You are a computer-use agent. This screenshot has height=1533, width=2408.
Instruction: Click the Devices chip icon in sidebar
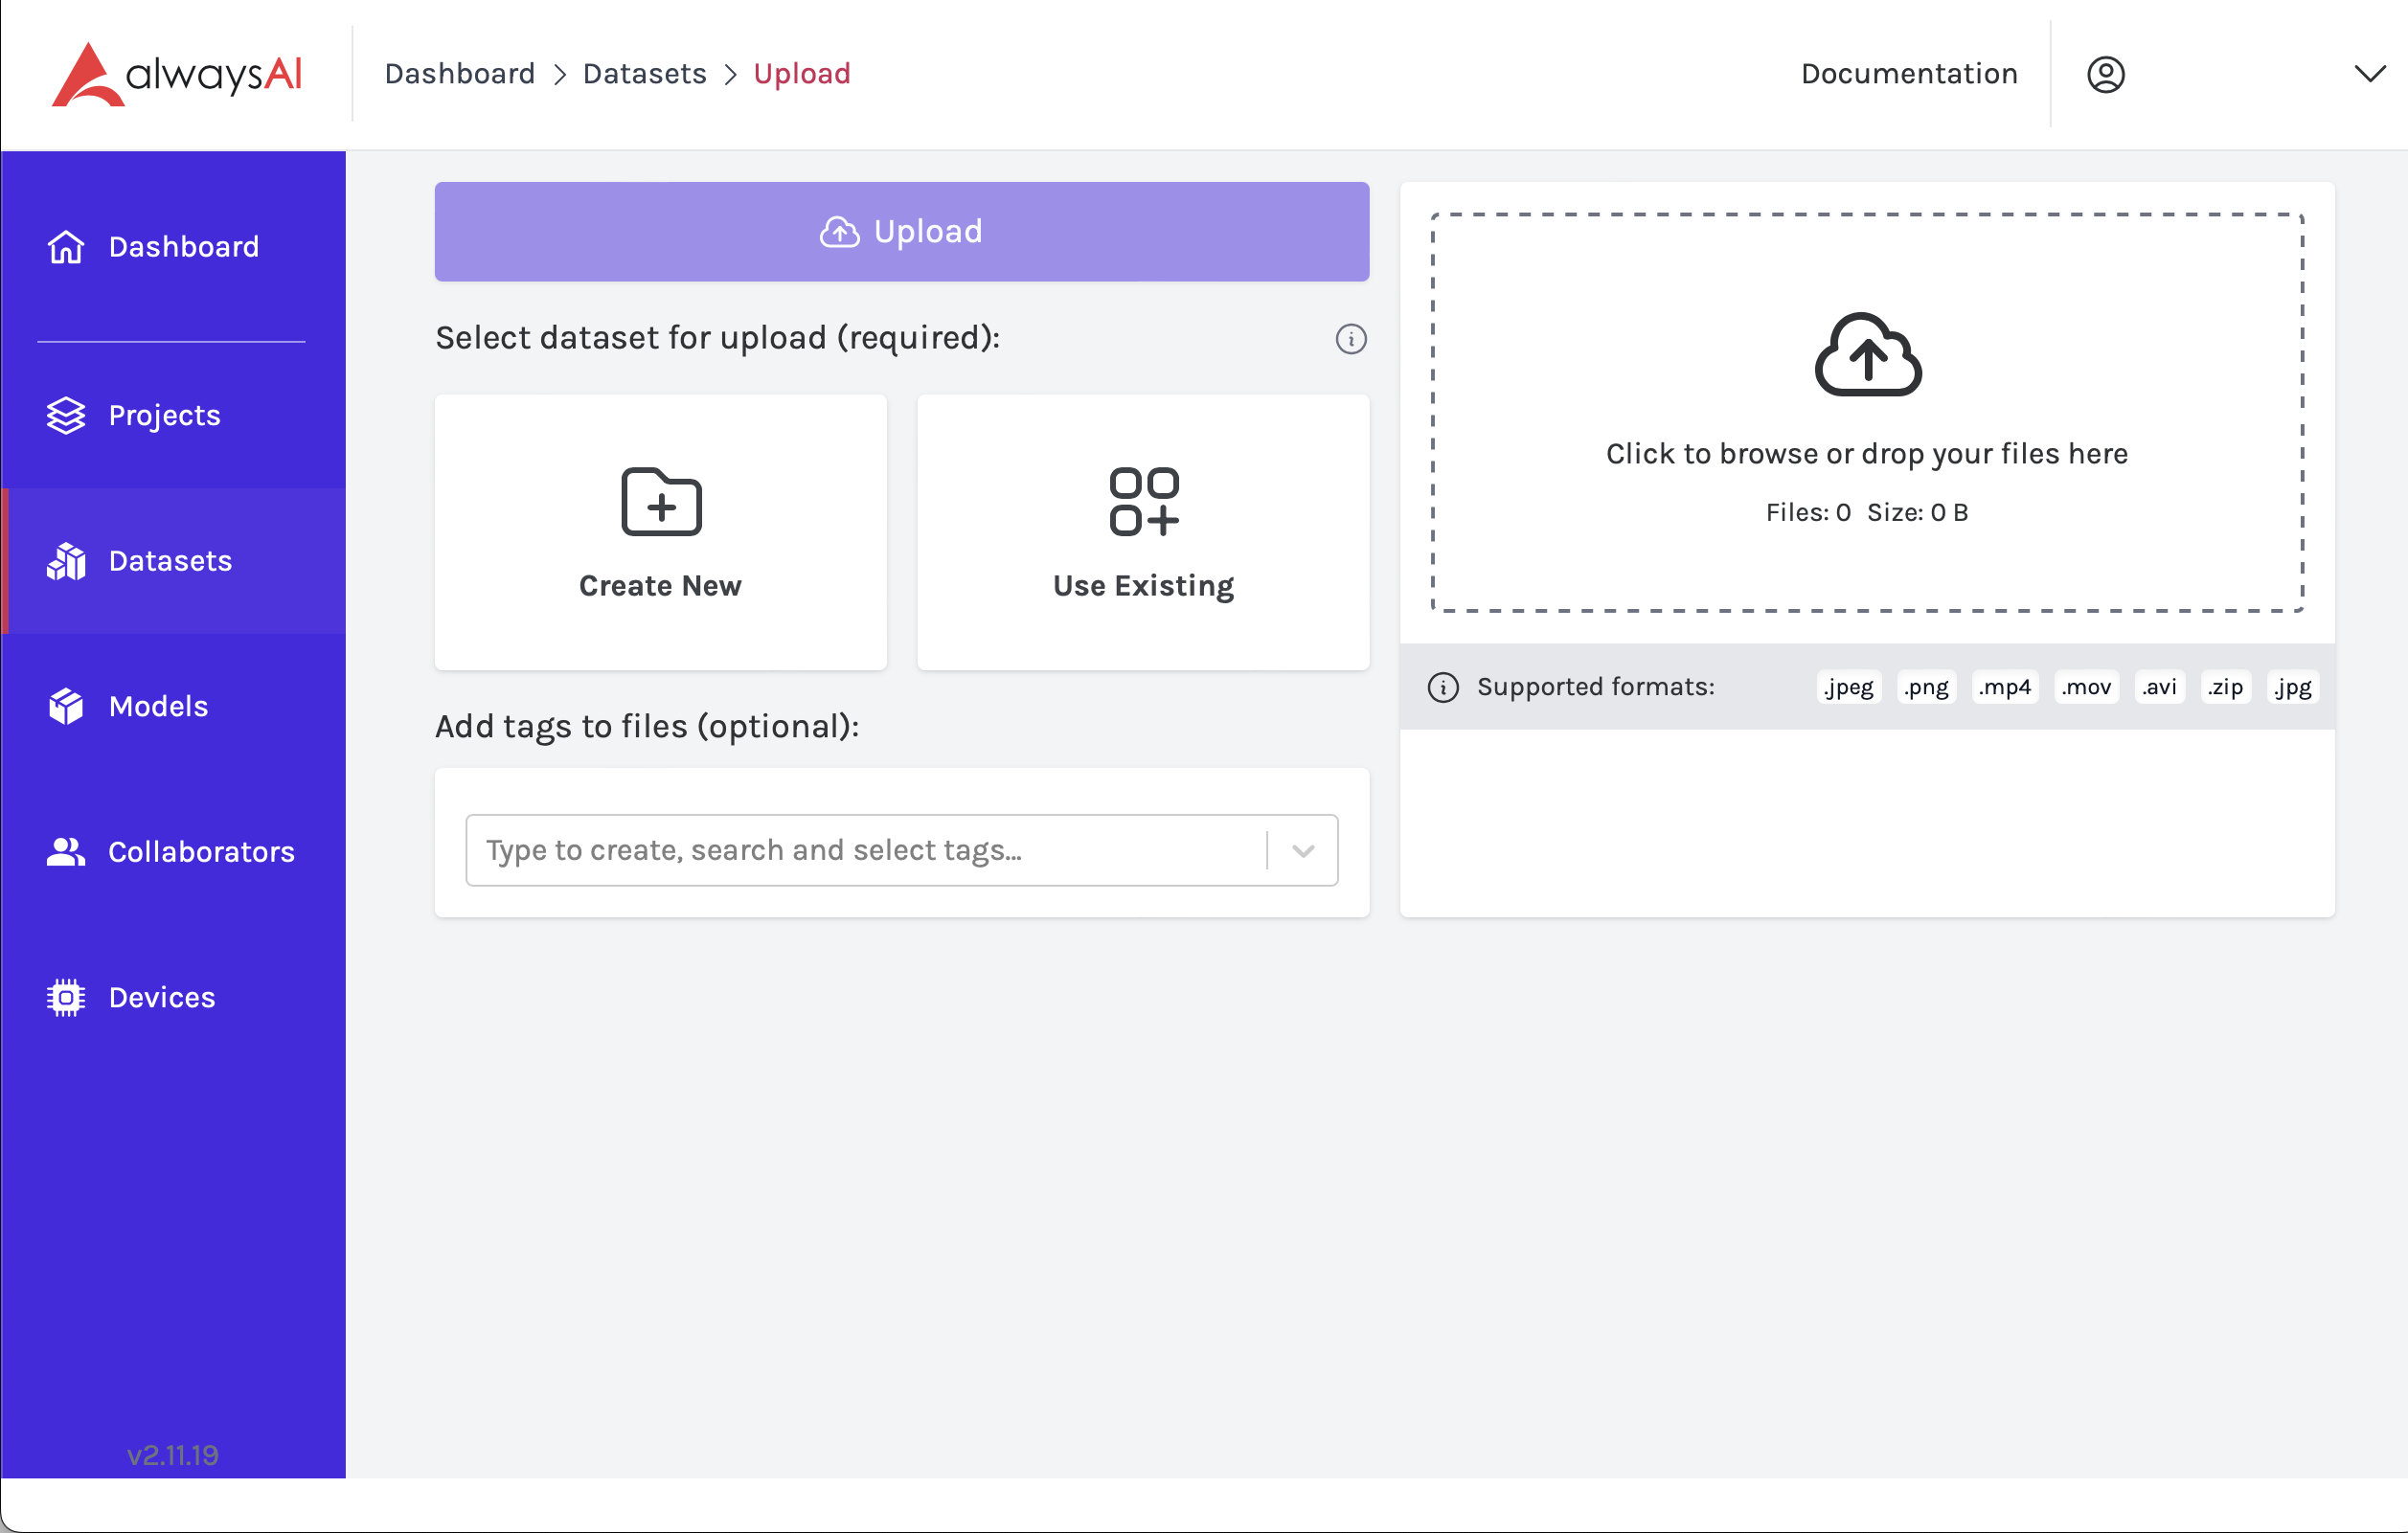click(x=66, y=998)
